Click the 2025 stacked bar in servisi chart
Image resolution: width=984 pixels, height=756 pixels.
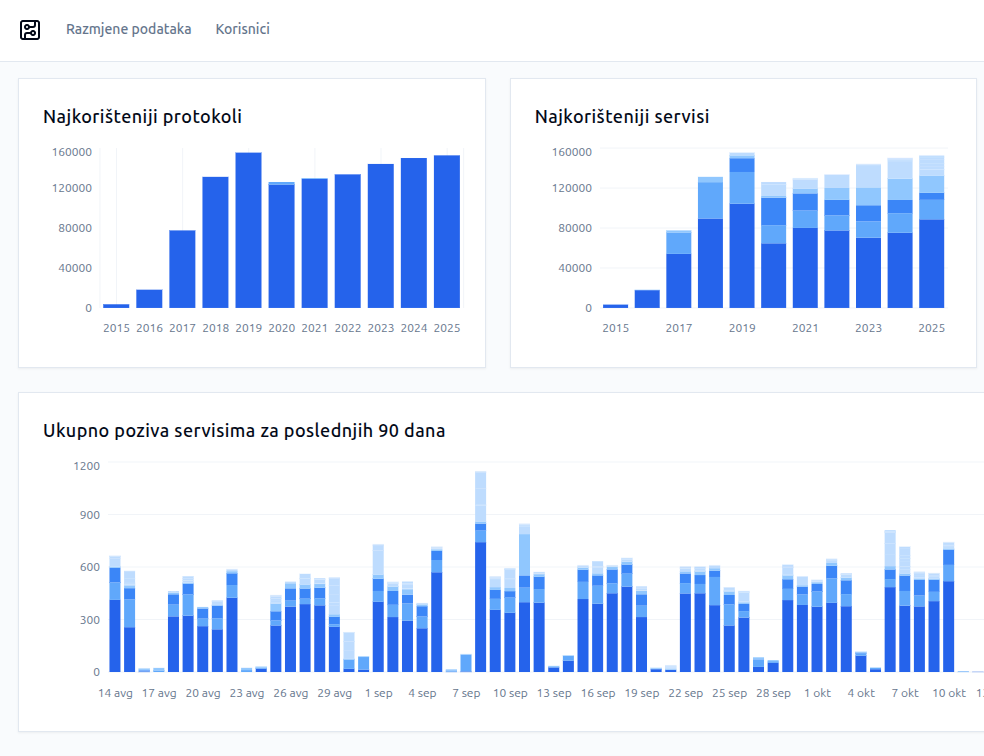[x=932, y=232]
